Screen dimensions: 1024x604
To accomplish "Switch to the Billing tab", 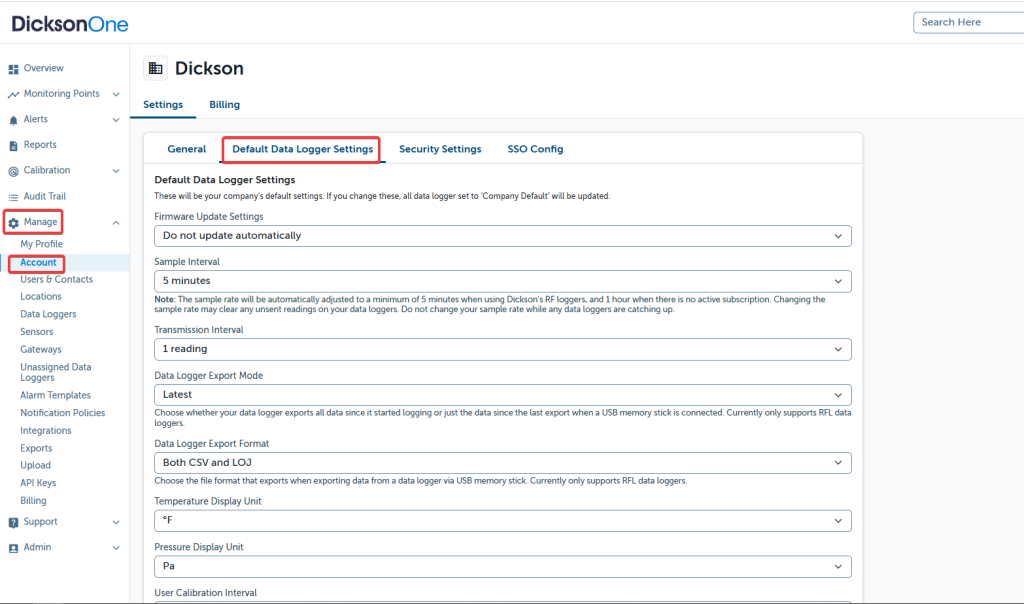I will (x=224, y=104).
